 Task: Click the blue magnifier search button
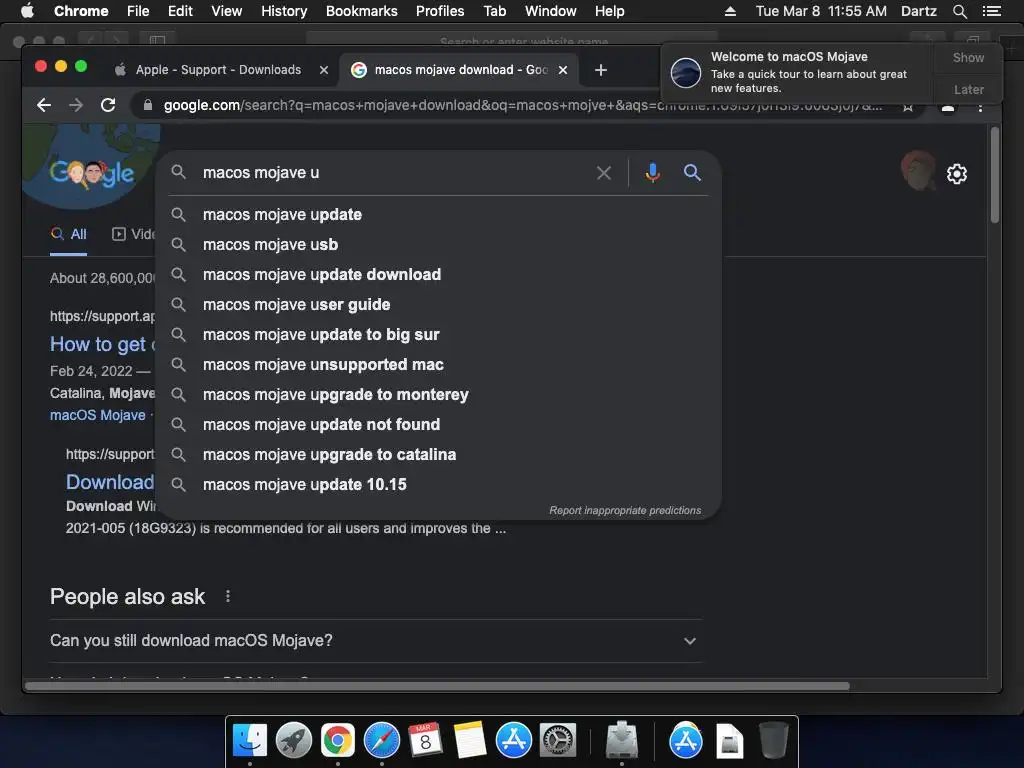click(x=692, y=172)
